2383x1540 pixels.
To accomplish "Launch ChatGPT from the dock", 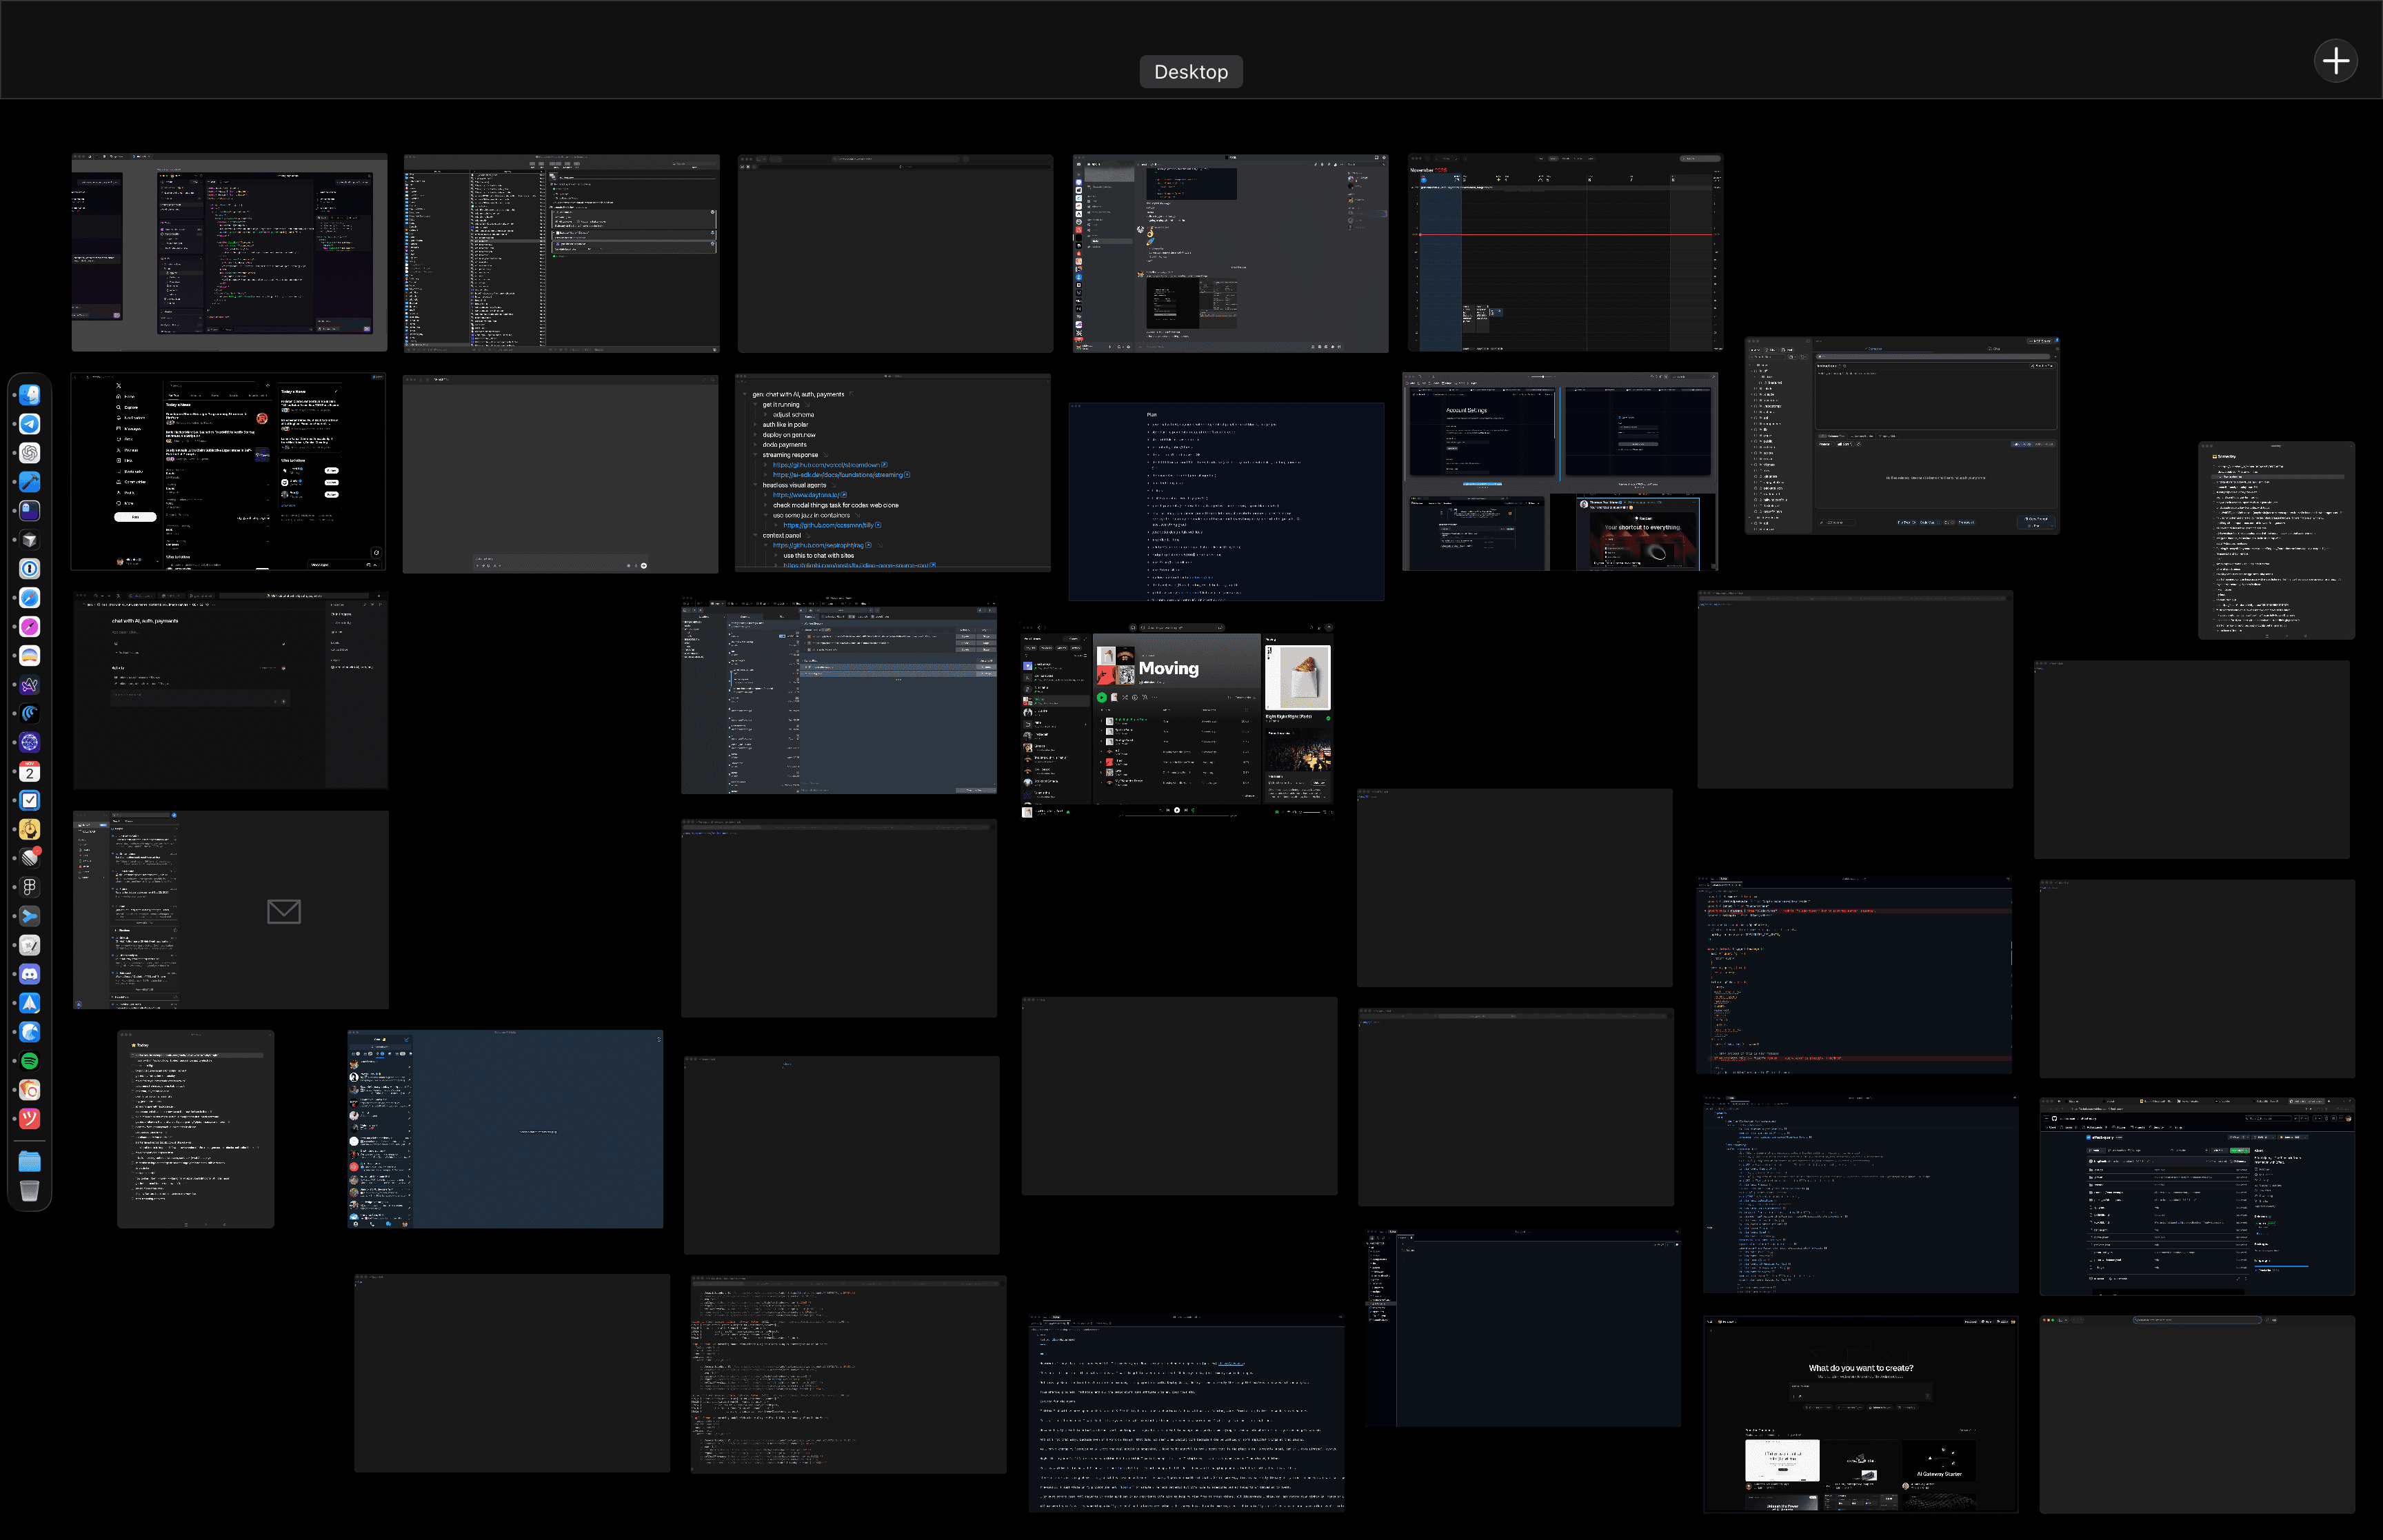I will point(30,453).
